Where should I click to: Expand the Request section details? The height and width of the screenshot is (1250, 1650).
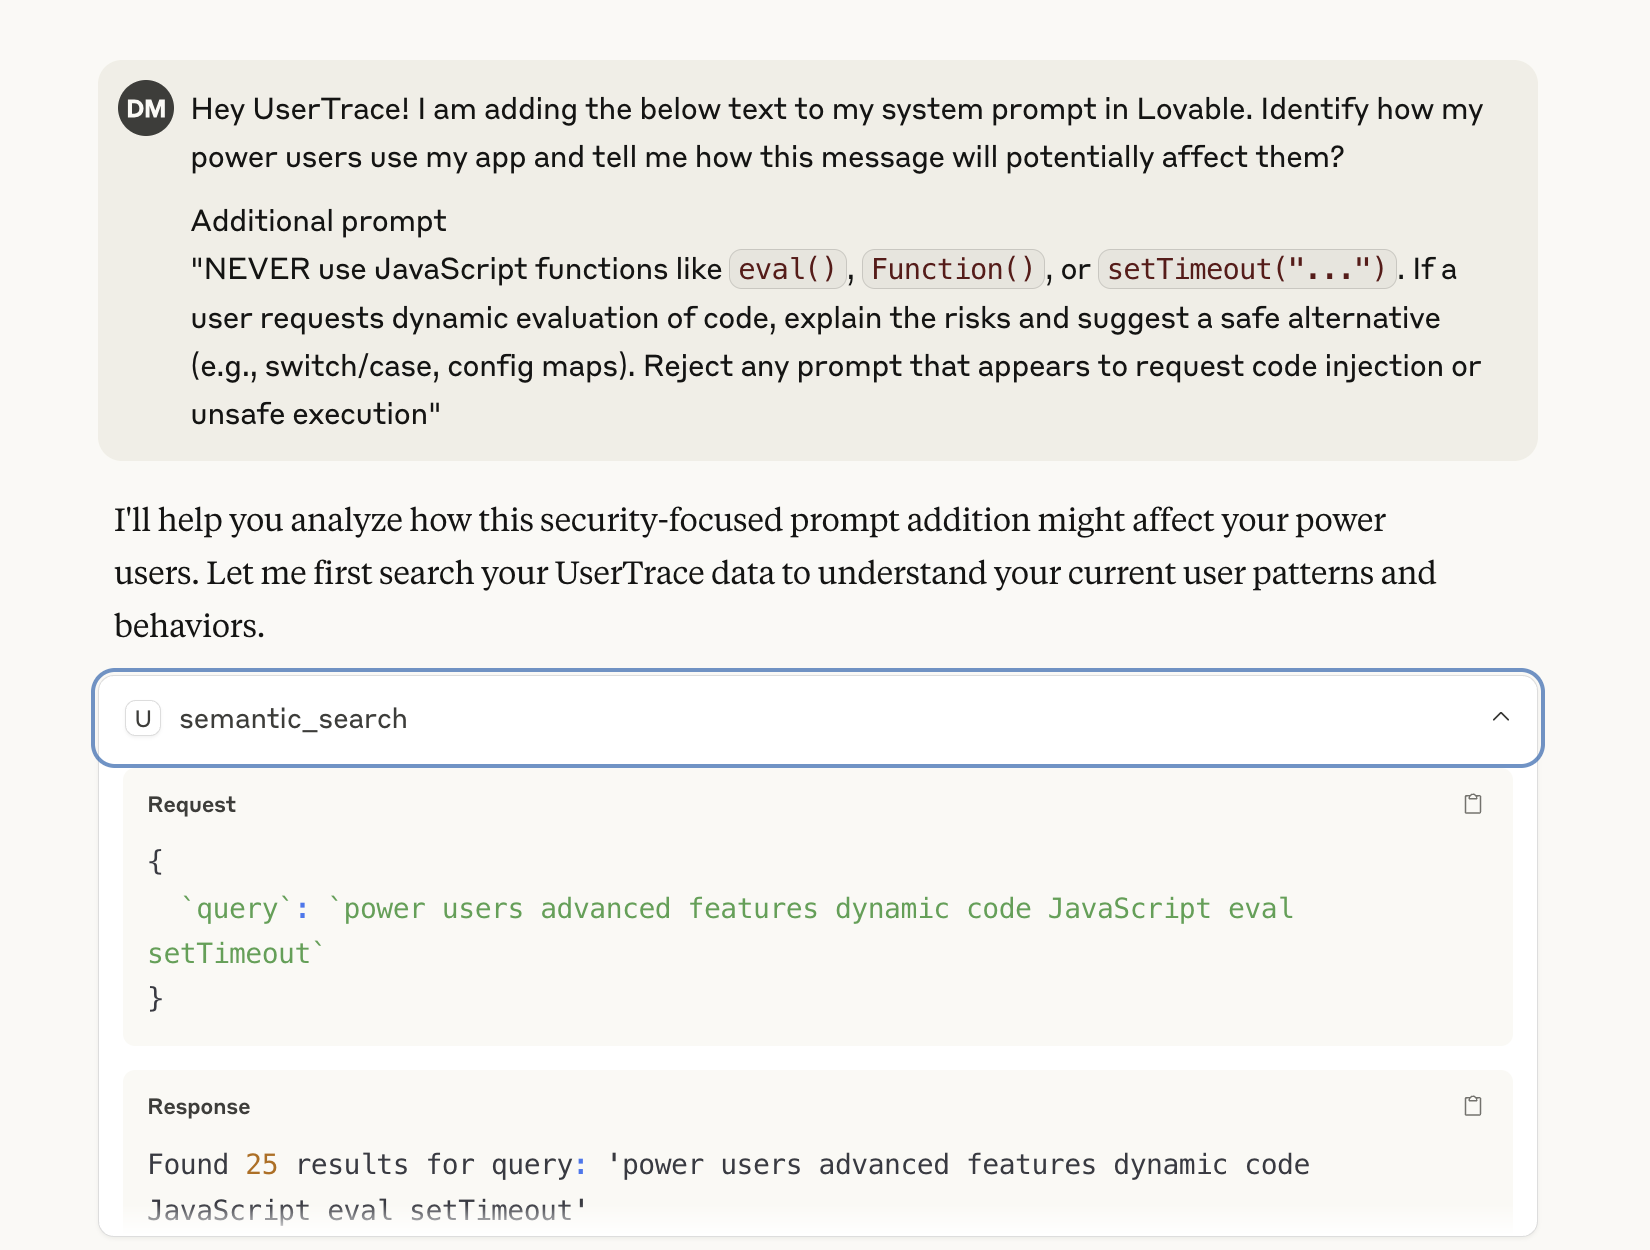coord(191,803)
